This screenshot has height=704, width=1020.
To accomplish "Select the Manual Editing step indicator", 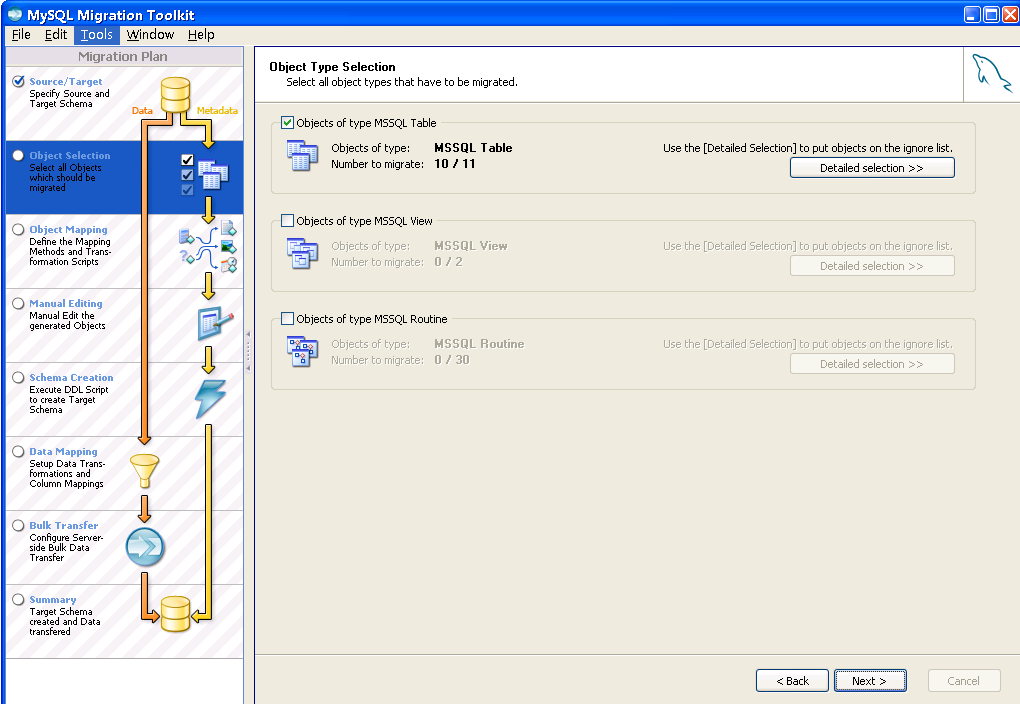I will click(18, 304).
